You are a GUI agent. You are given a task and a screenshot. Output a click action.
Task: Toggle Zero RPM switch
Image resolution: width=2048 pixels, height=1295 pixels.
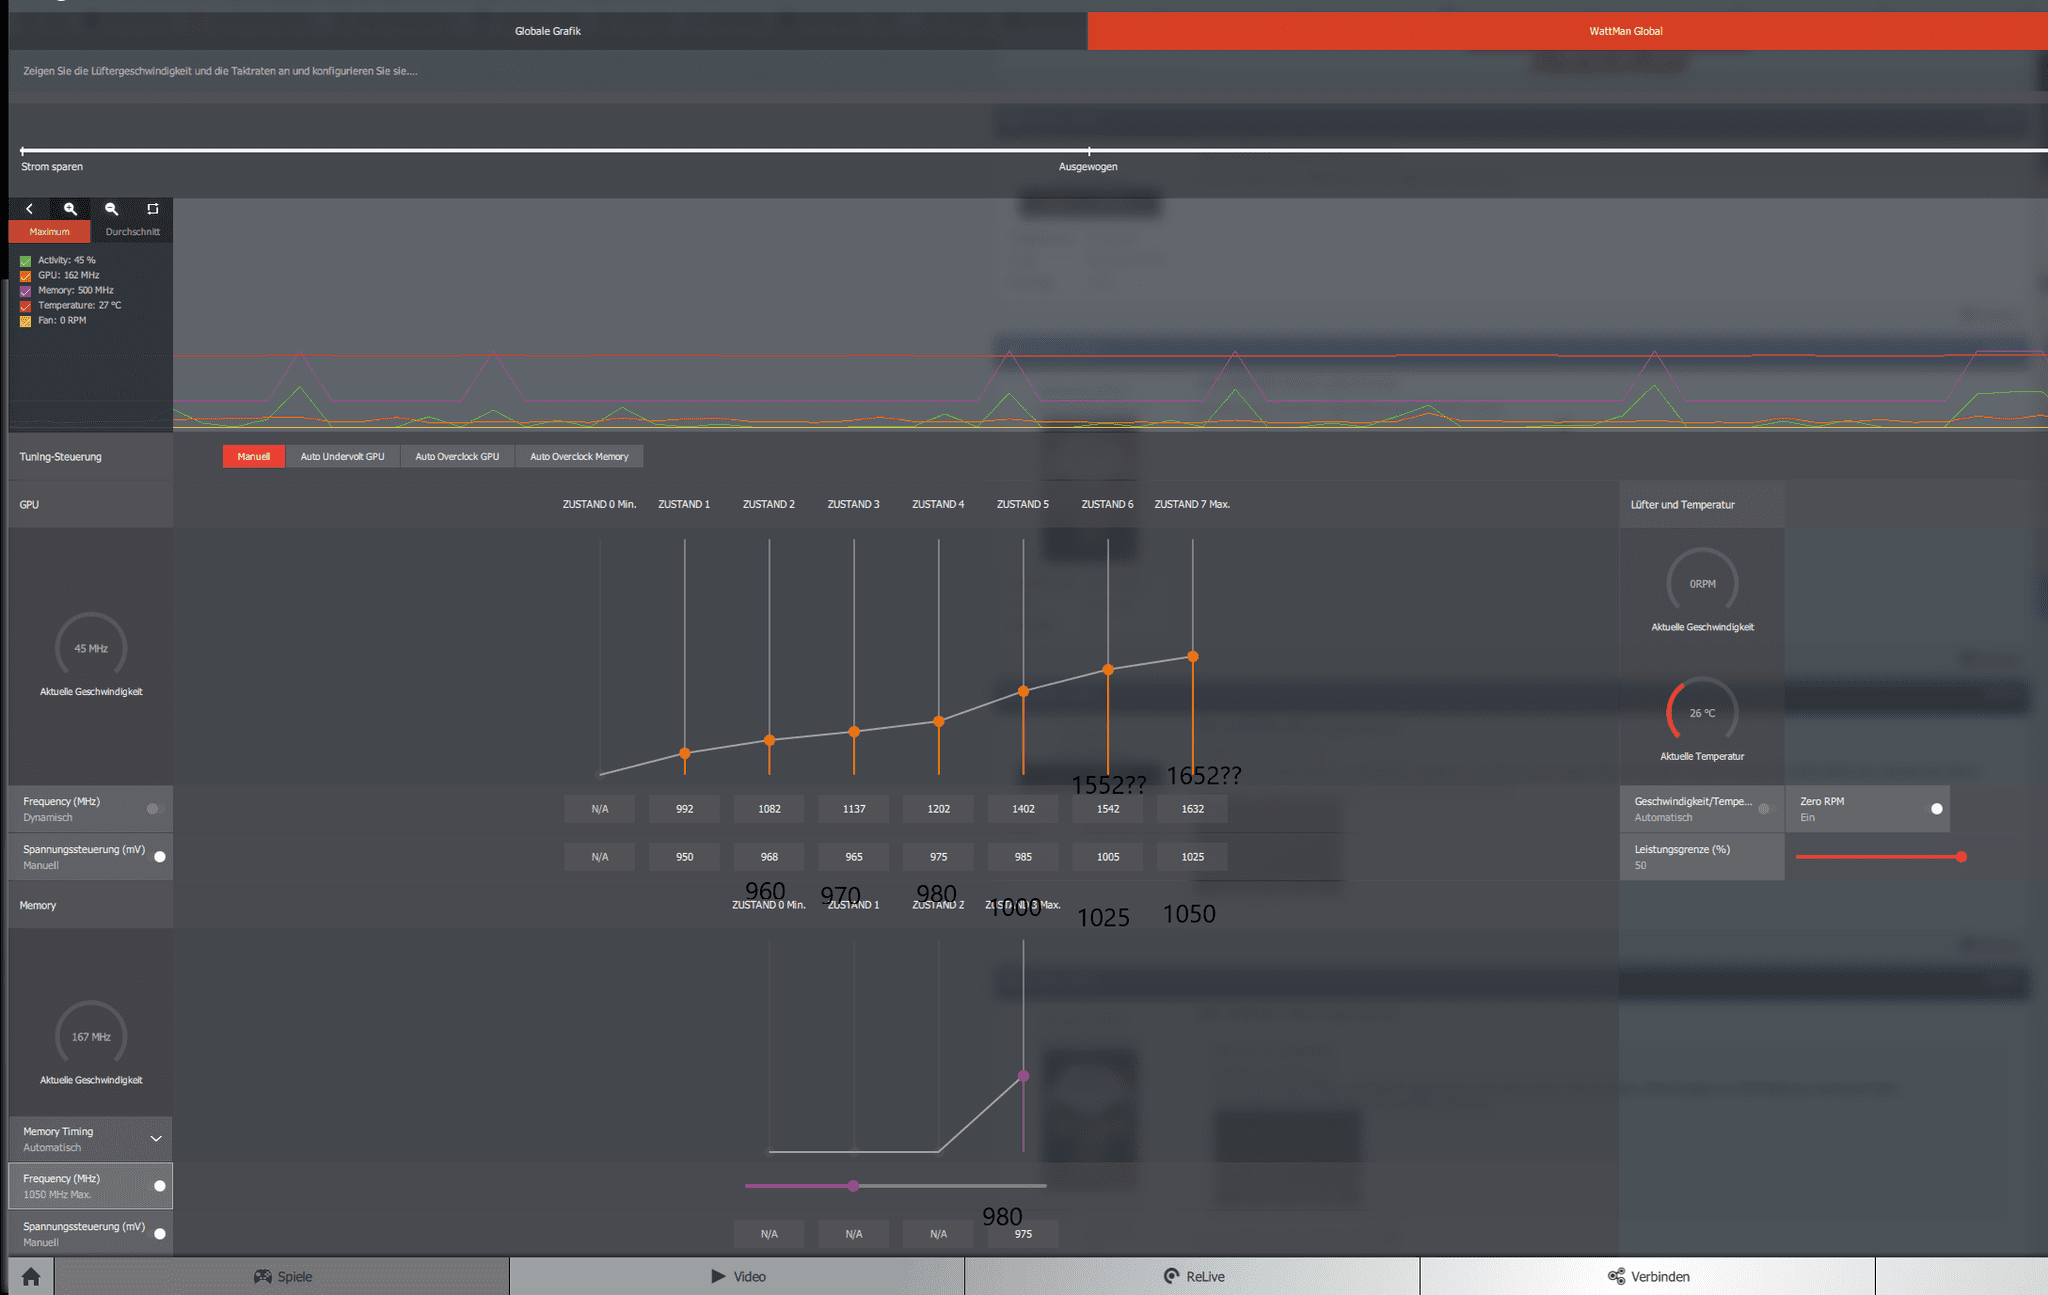pos(1936,809)
